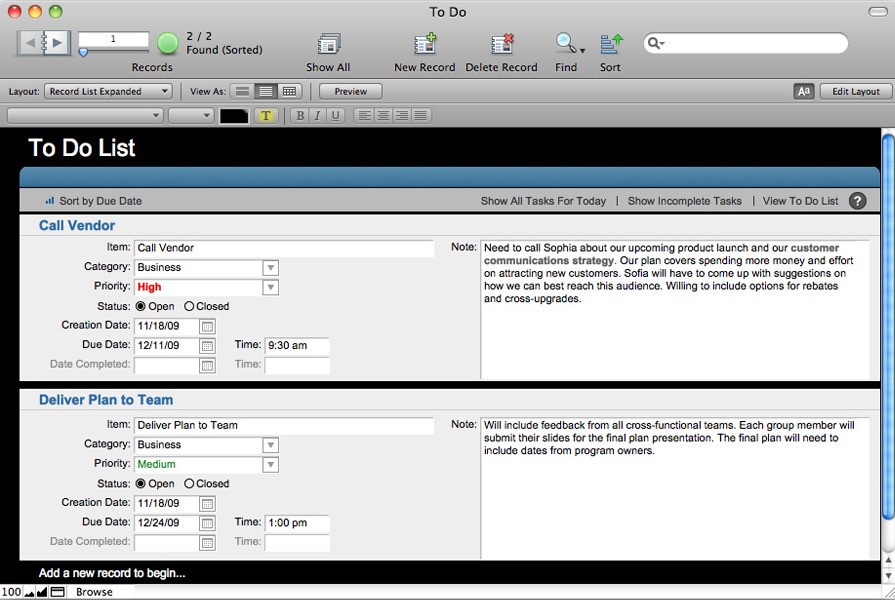The width and height of the screenshot is (895, 600).
Task: Click the Show All records icon
Action: 328,45
